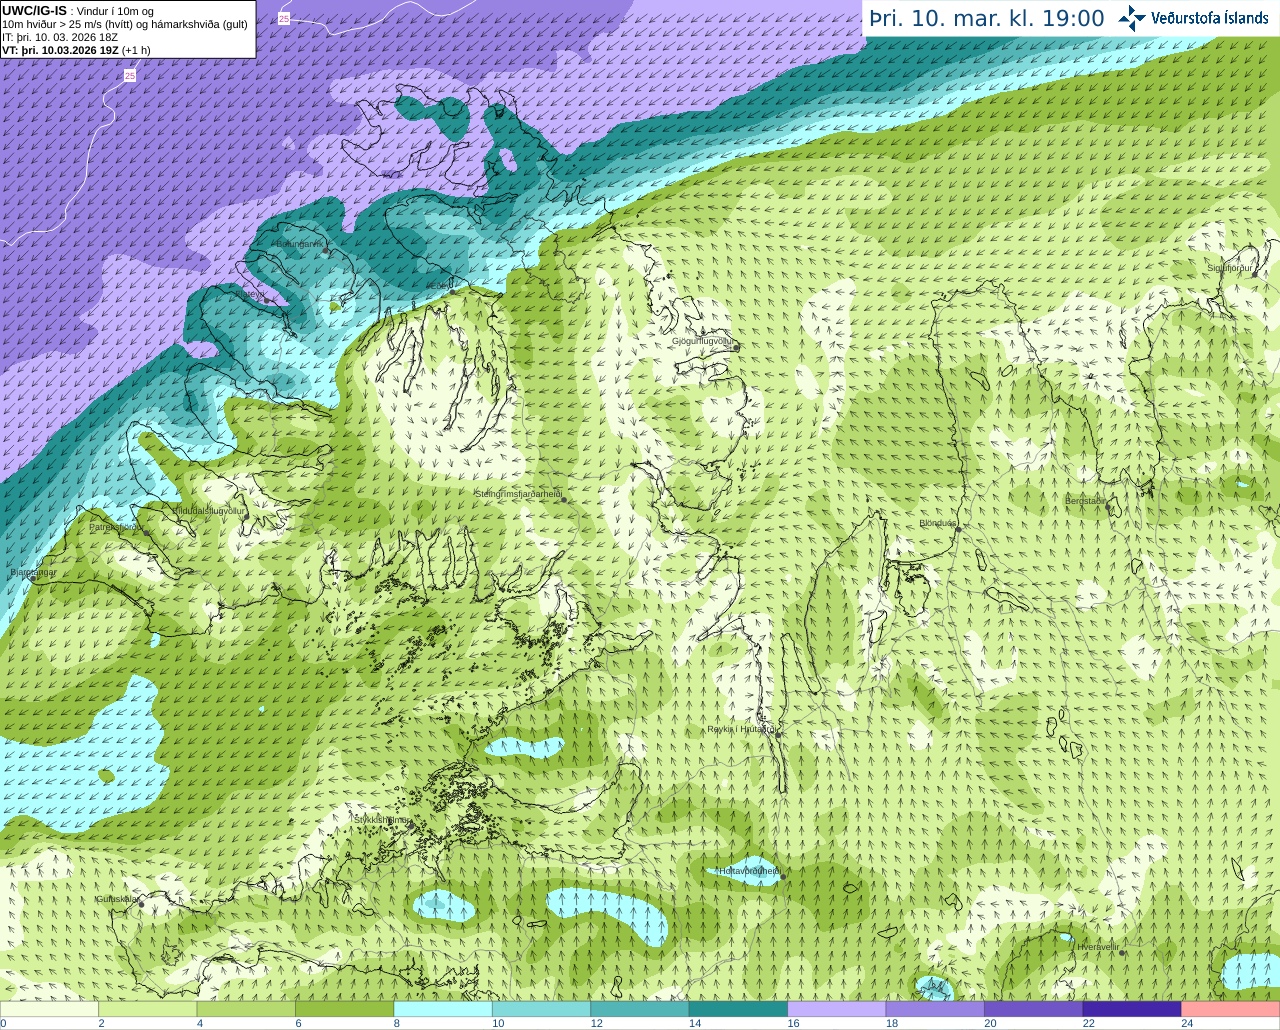Click the Reykir í Hrútafirði station label
Viewport: 1280px width, 1030px height.
pos(742,729)
